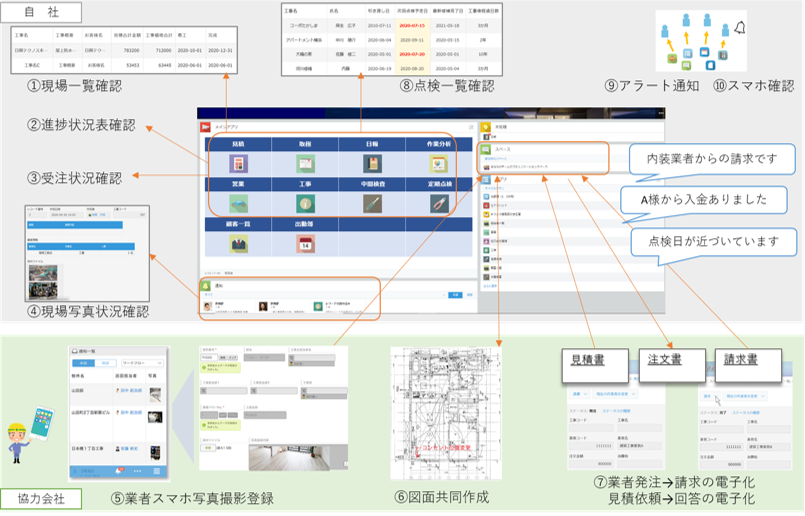
Task: Open the ワークフロー dropdown in phone list
Action: tap(142, 363)
